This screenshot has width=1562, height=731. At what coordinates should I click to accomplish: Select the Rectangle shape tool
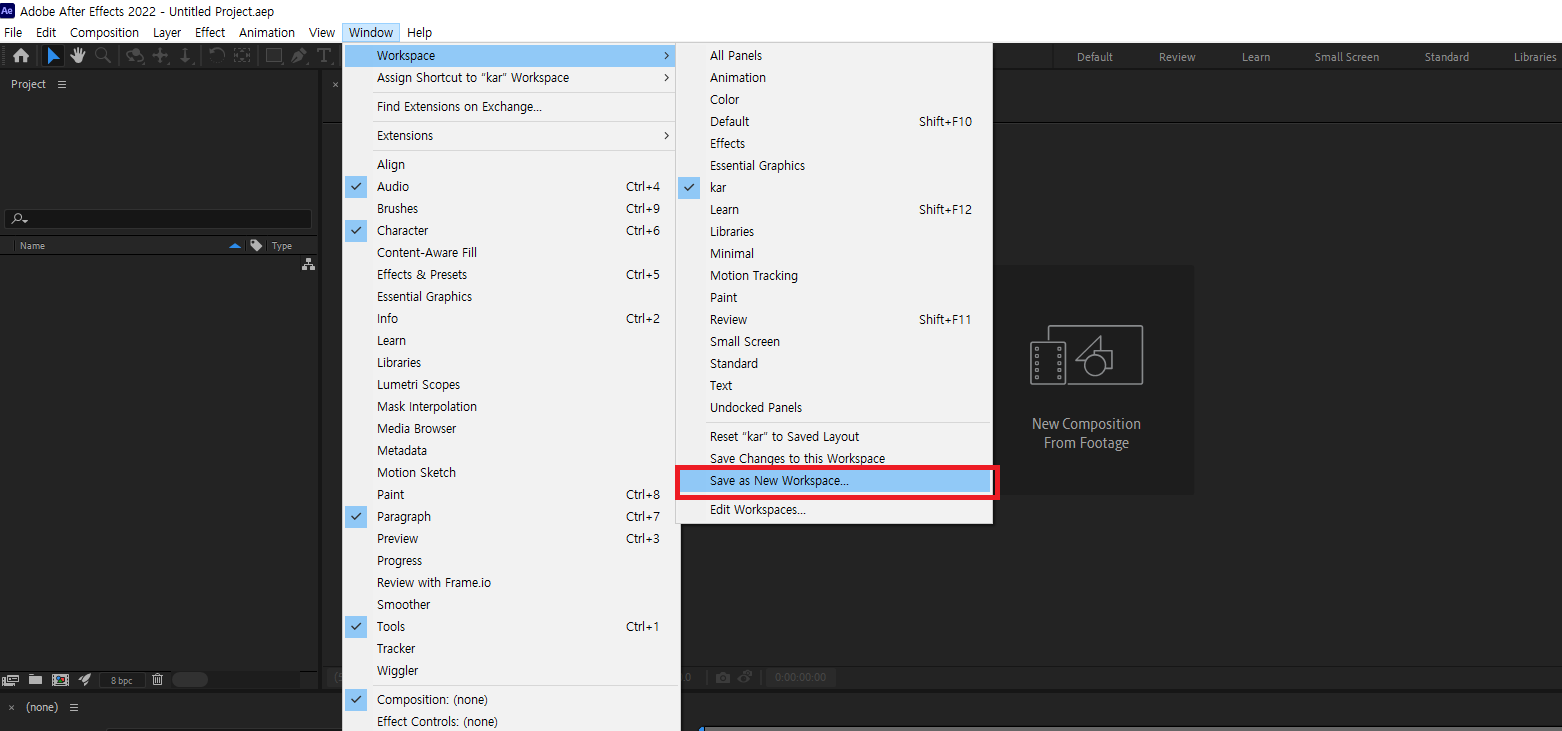click(x=273, y=56)
